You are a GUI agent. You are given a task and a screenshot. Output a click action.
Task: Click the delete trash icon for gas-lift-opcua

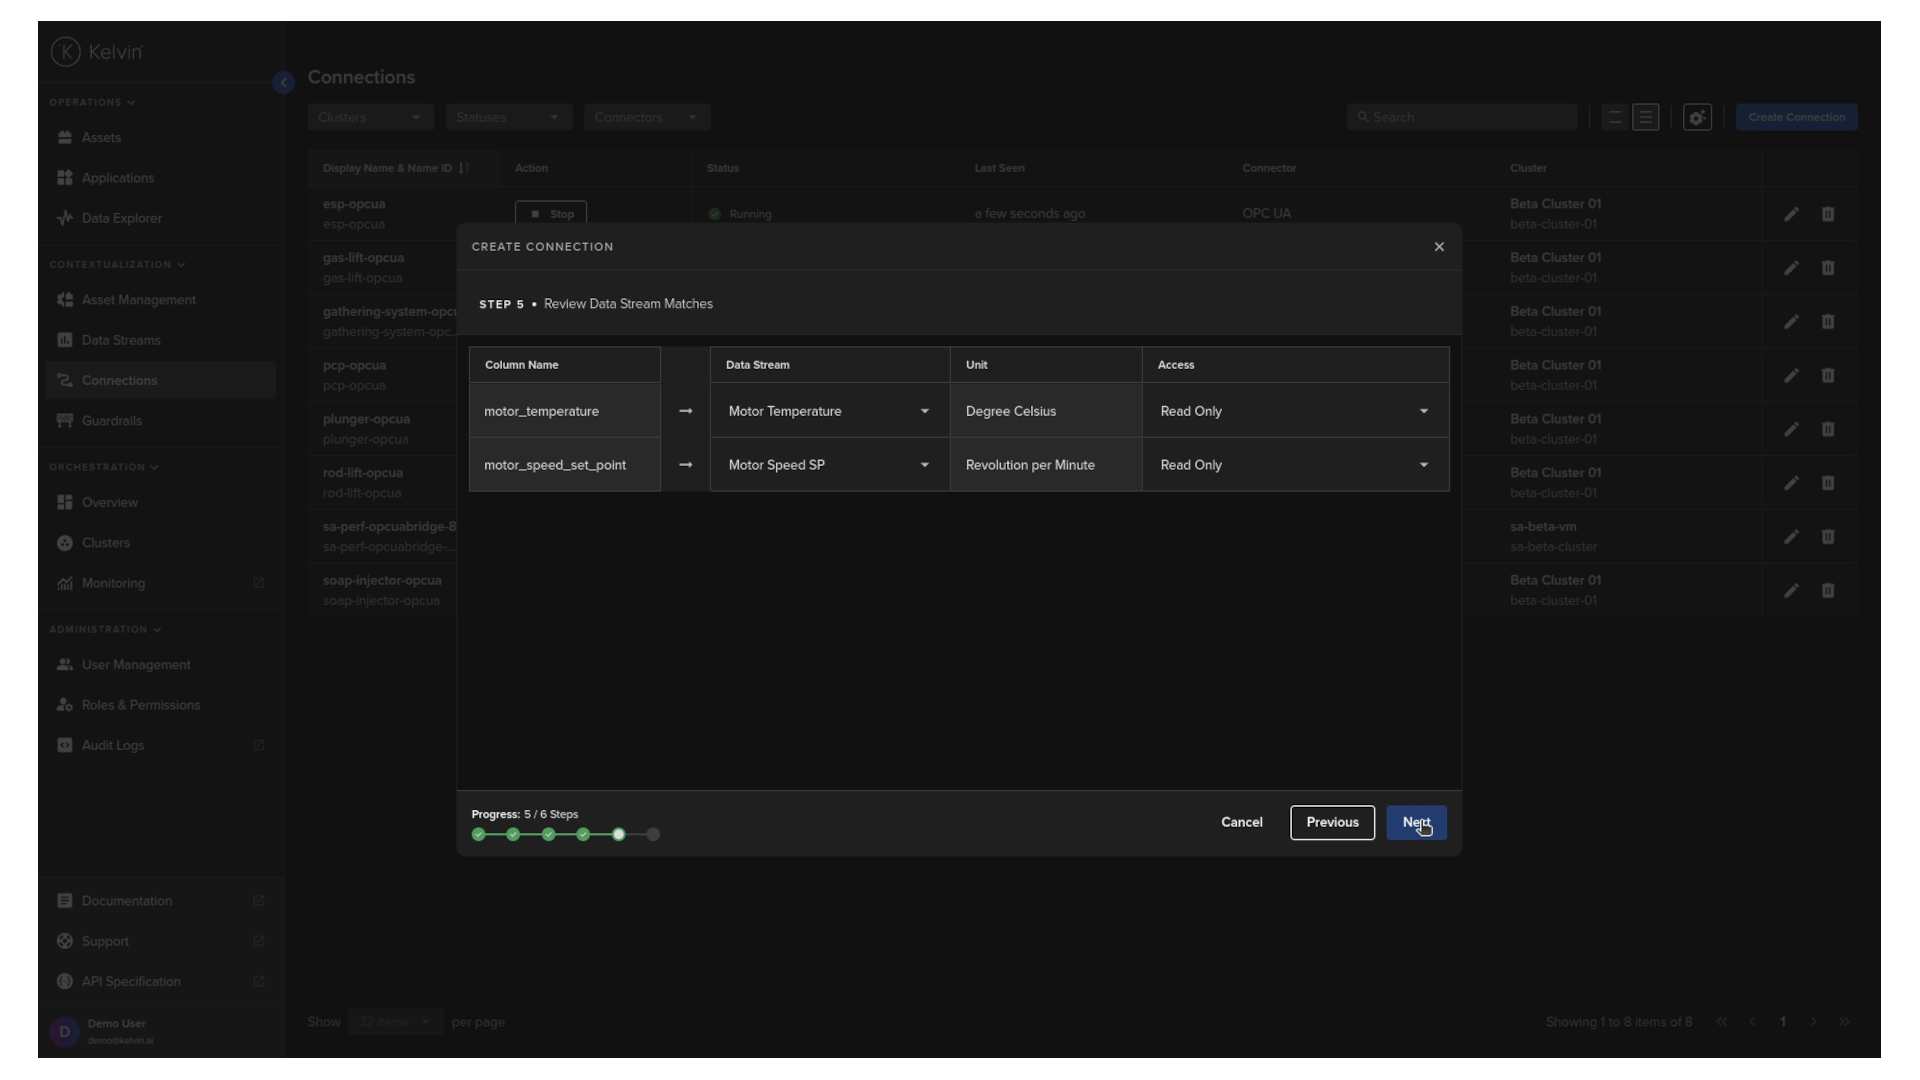click(x=1828, y=268)
